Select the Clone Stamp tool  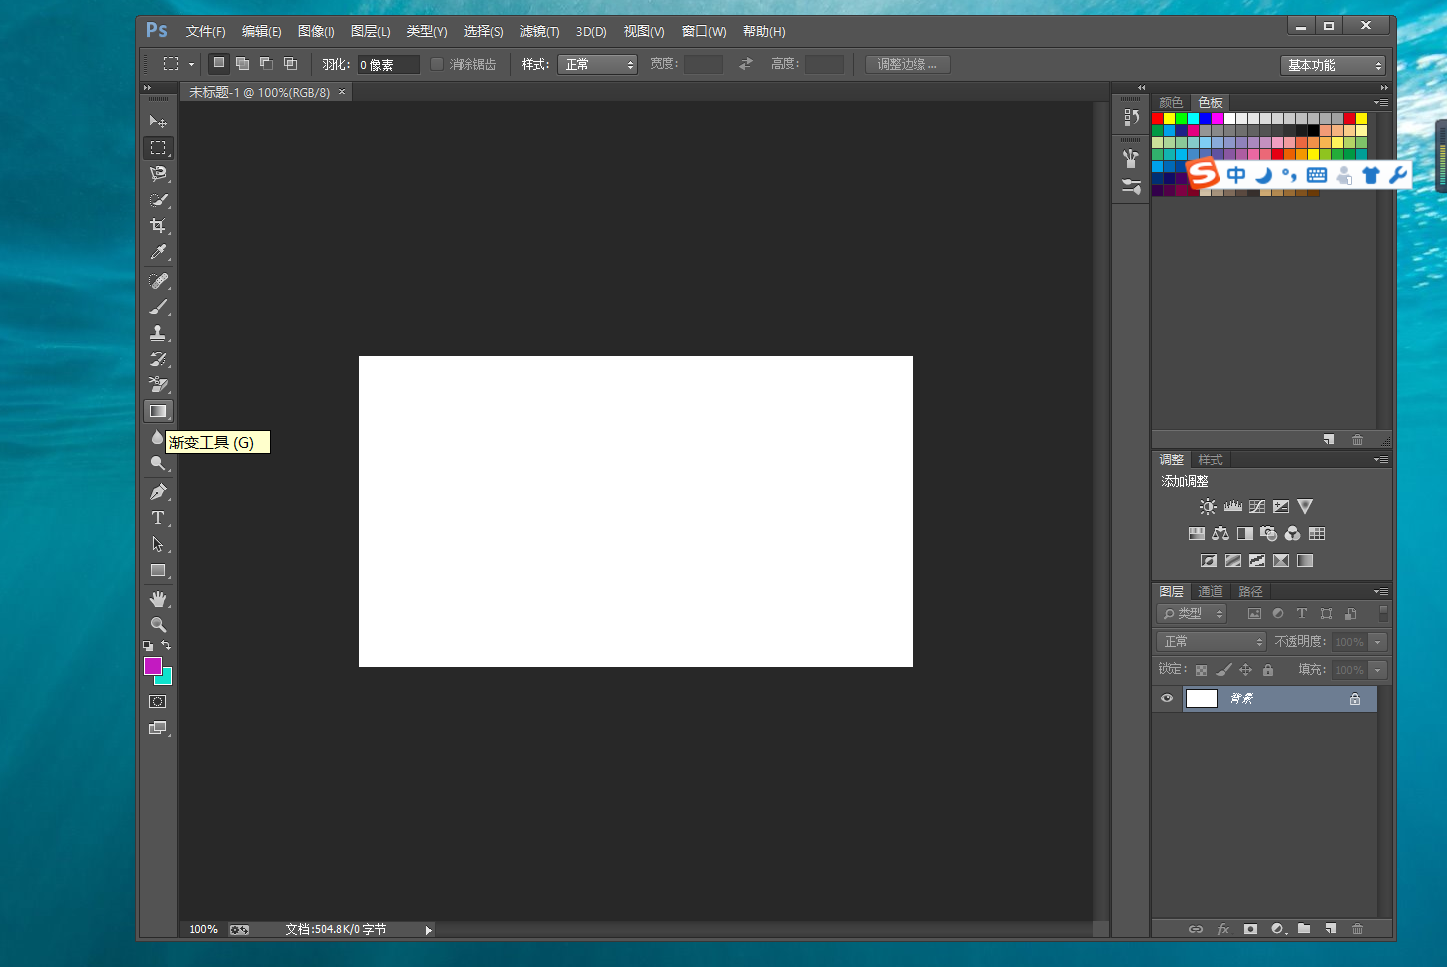pyautogui.click(x=158, y=333)
